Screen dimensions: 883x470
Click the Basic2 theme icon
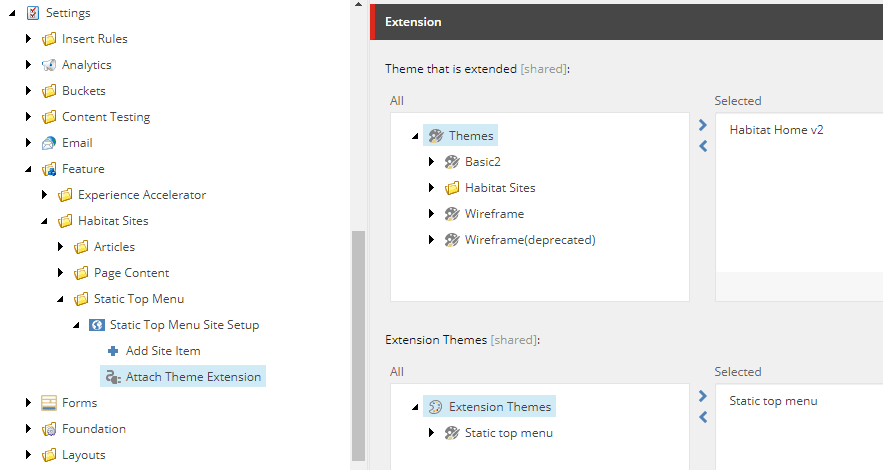click(x=452, y=162)
